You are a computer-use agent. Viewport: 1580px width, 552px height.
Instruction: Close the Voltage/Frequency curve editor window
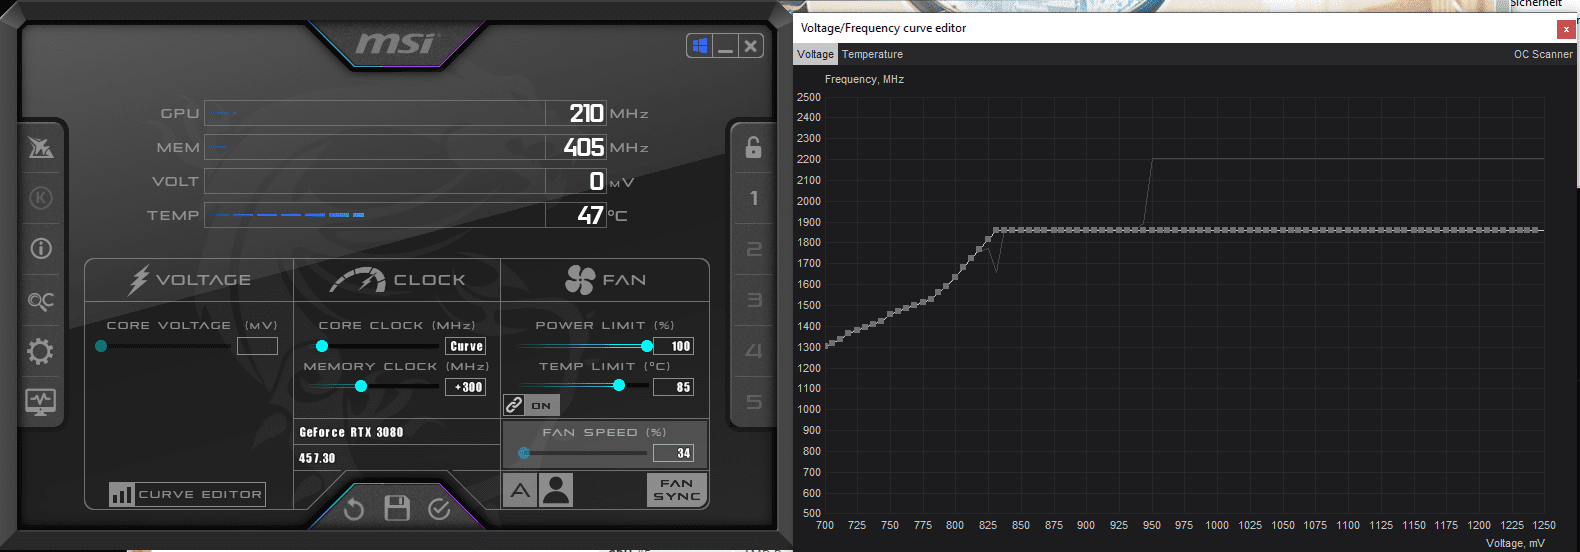(x=1566, y=29)
